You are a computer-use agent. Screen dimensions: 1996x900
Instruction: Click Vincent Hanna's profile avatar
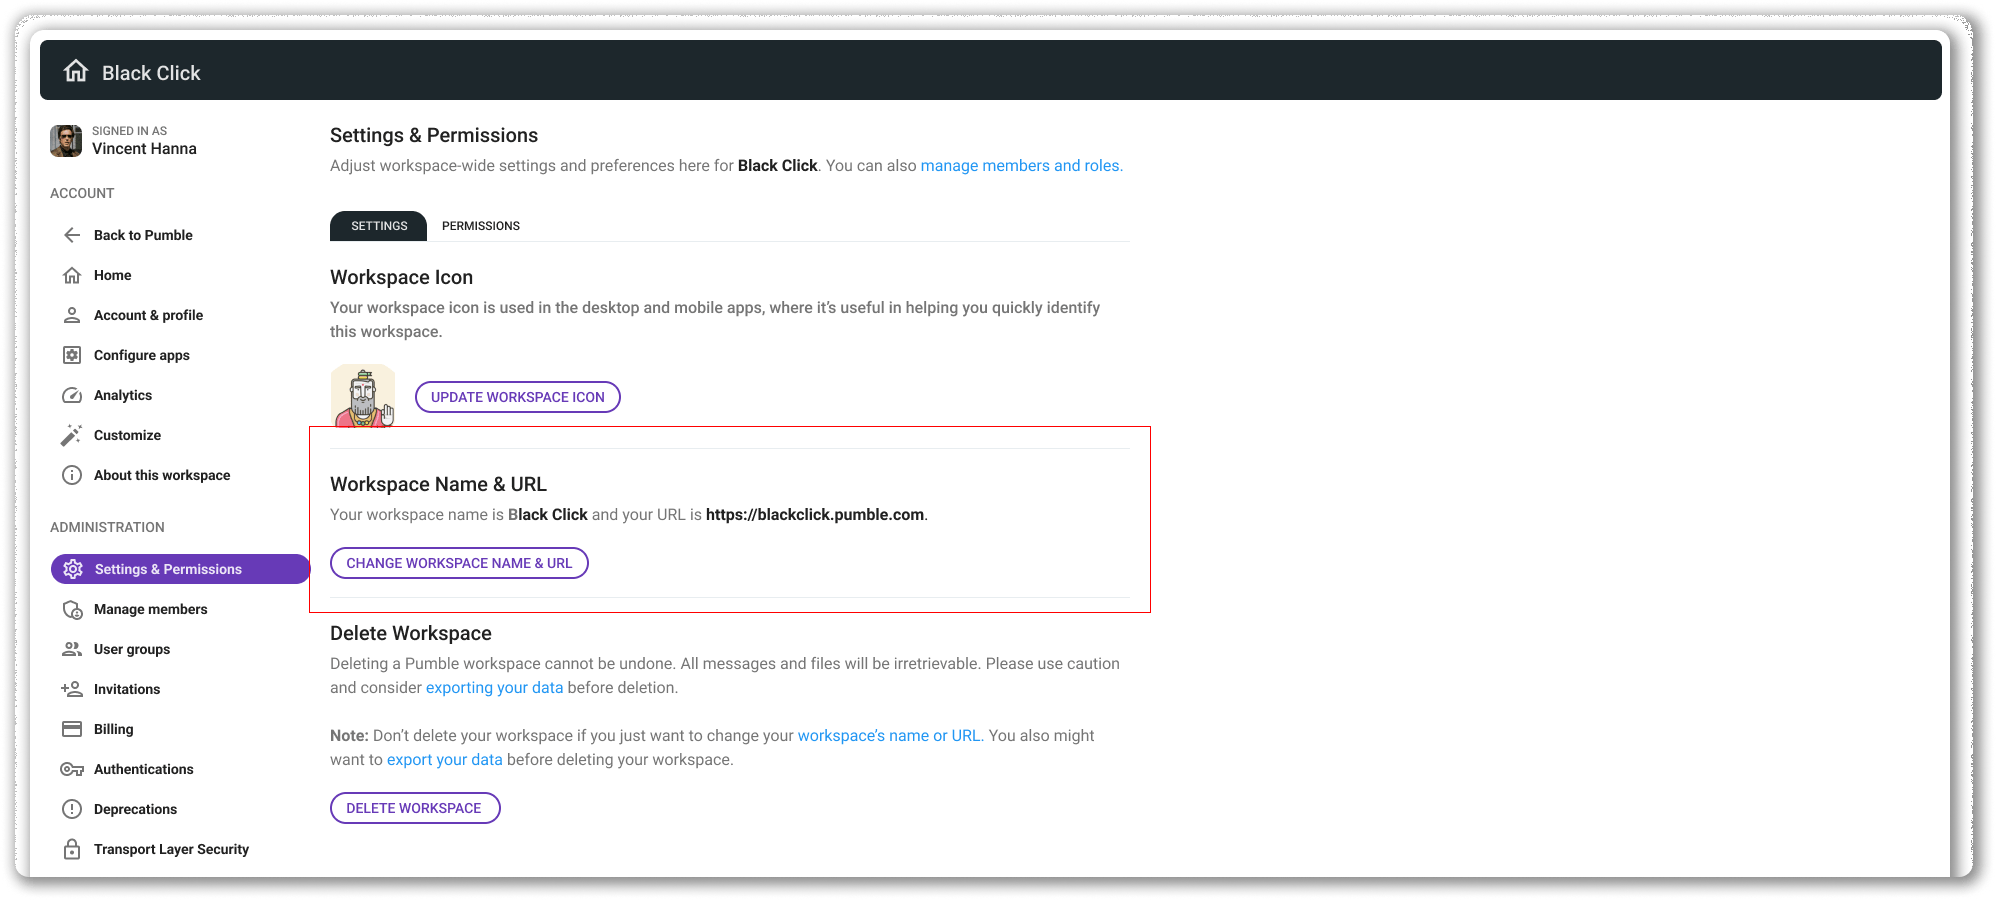(65, 141)
